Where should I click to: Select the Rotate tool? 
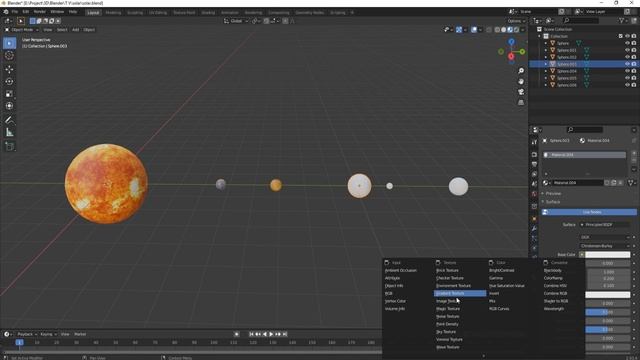(9, 82)
